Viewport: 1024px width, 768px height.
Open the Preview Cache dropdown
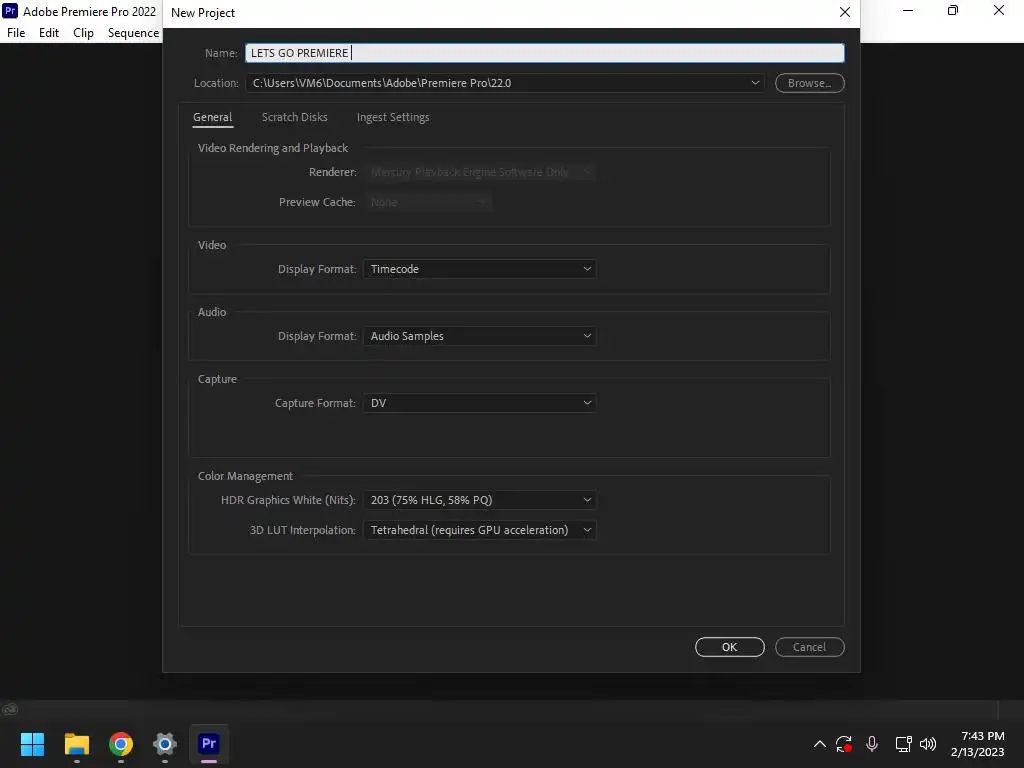(428, 202)
